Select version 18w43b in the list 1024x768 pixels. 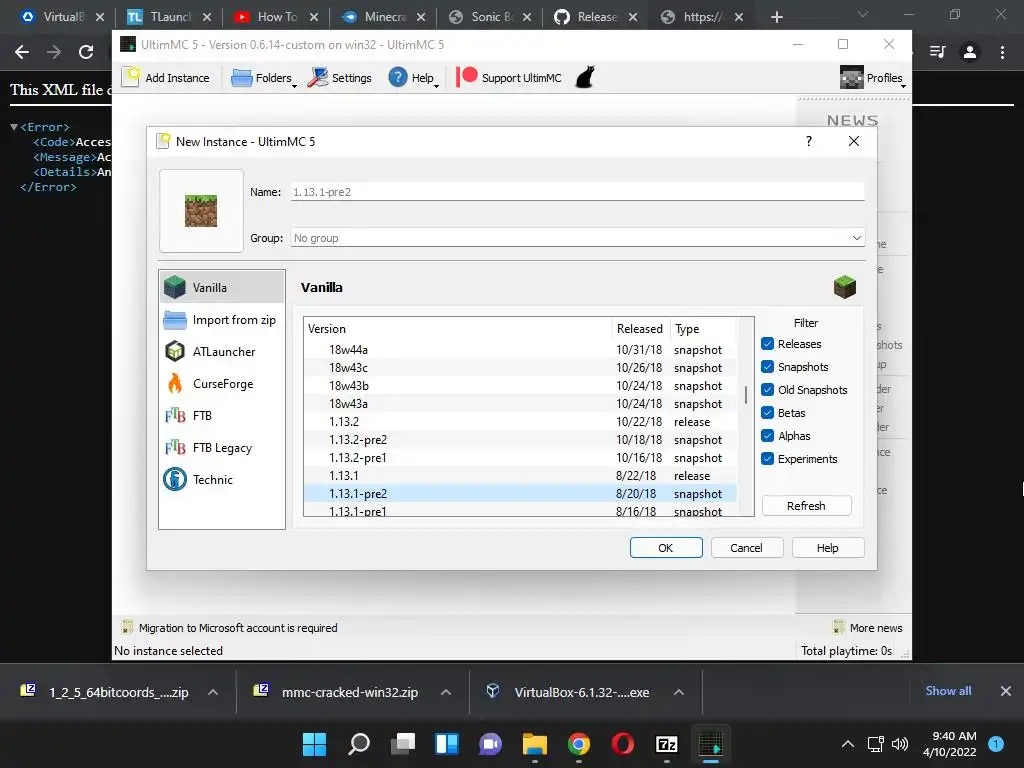520,386
